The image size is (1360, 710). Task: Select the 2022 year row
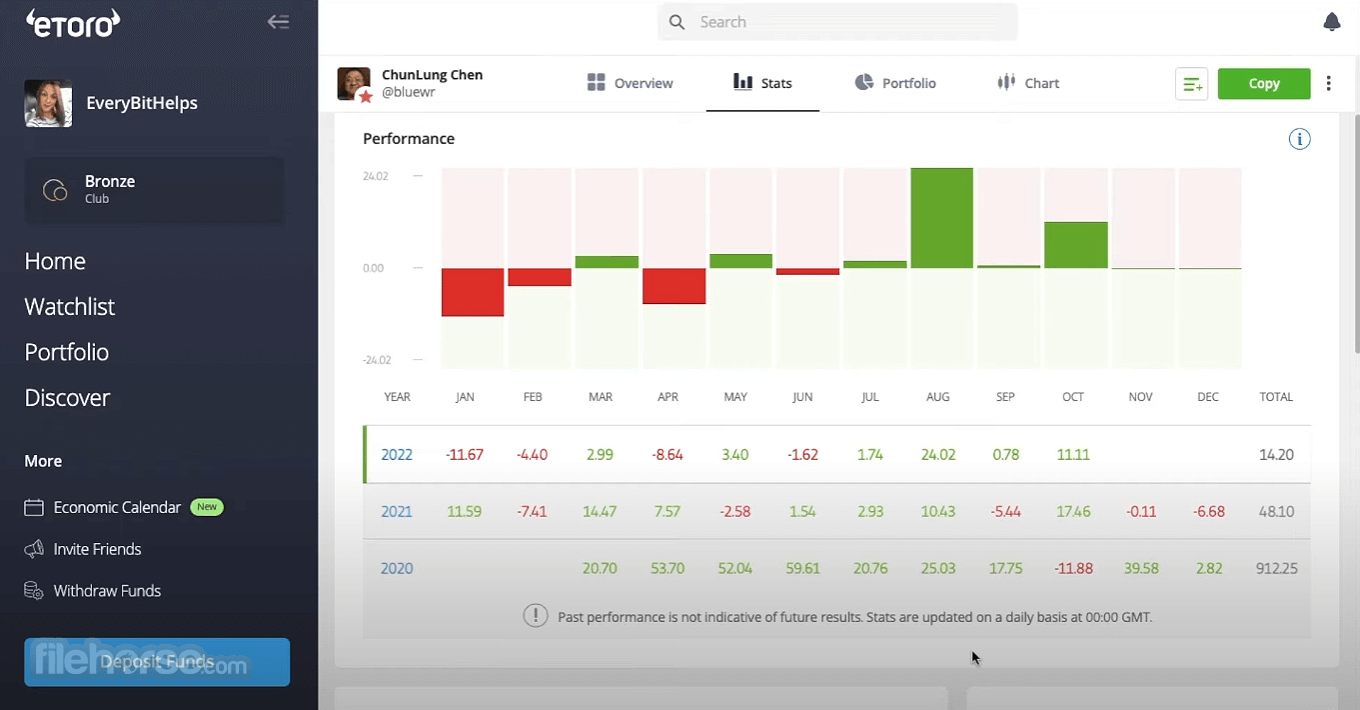(x=836, y=455)
